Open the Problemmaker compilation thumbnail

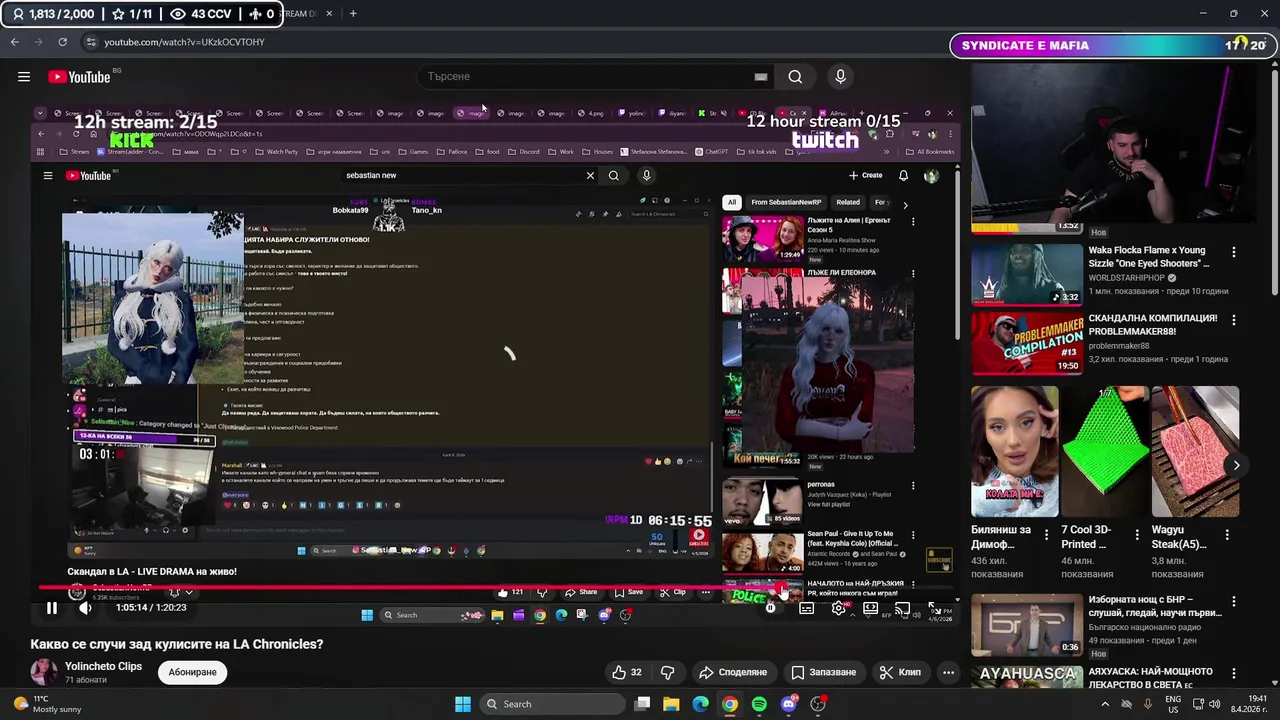(x=1027, y=343)
